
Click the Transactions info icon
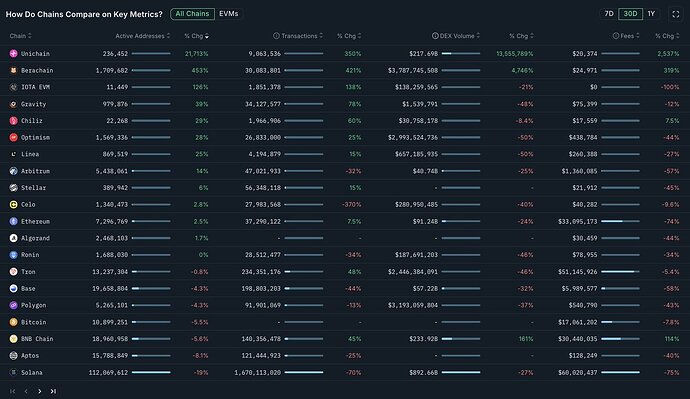[x=276, y=36]
